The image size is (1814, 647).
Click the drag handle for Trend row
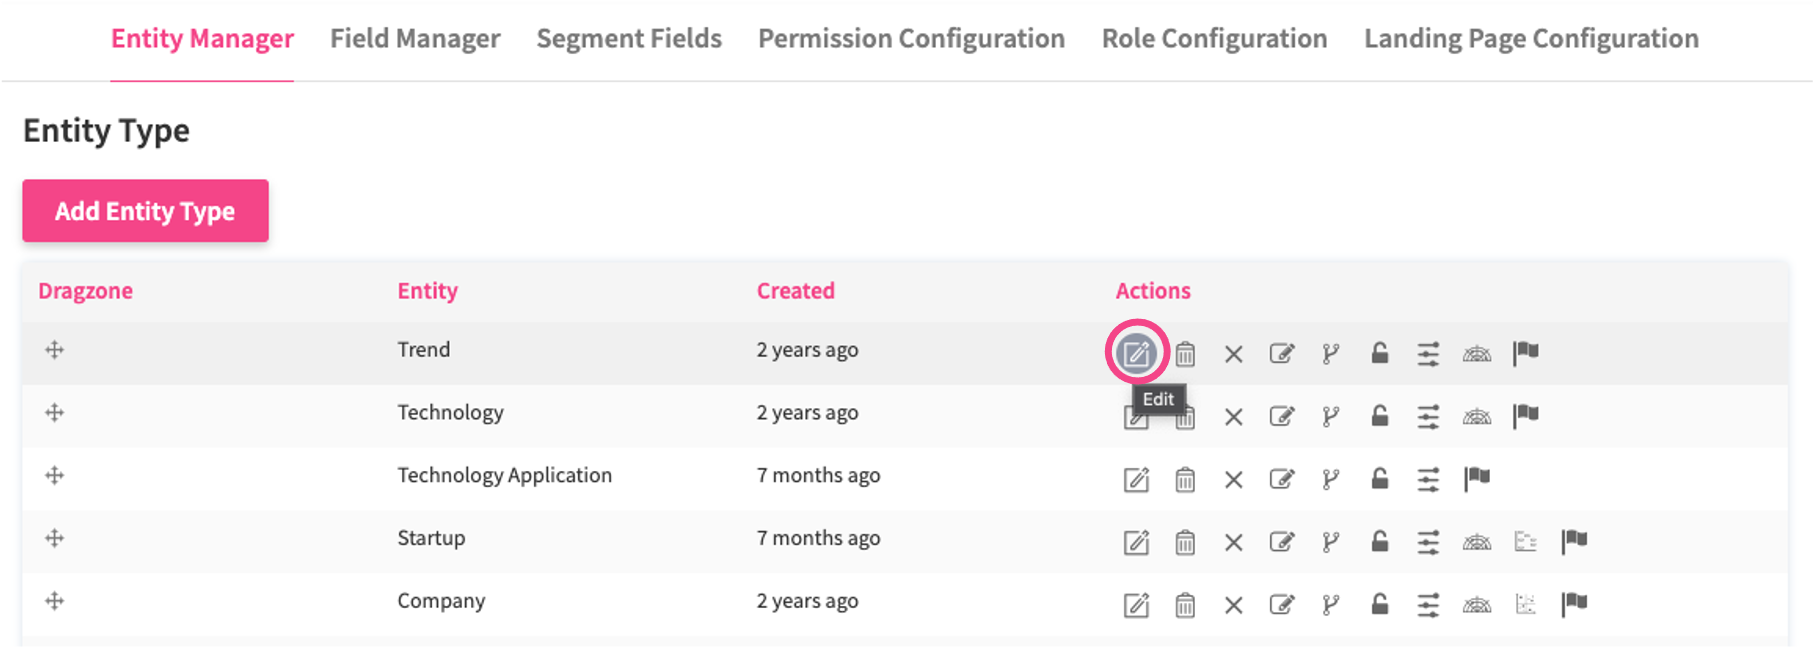55,350
